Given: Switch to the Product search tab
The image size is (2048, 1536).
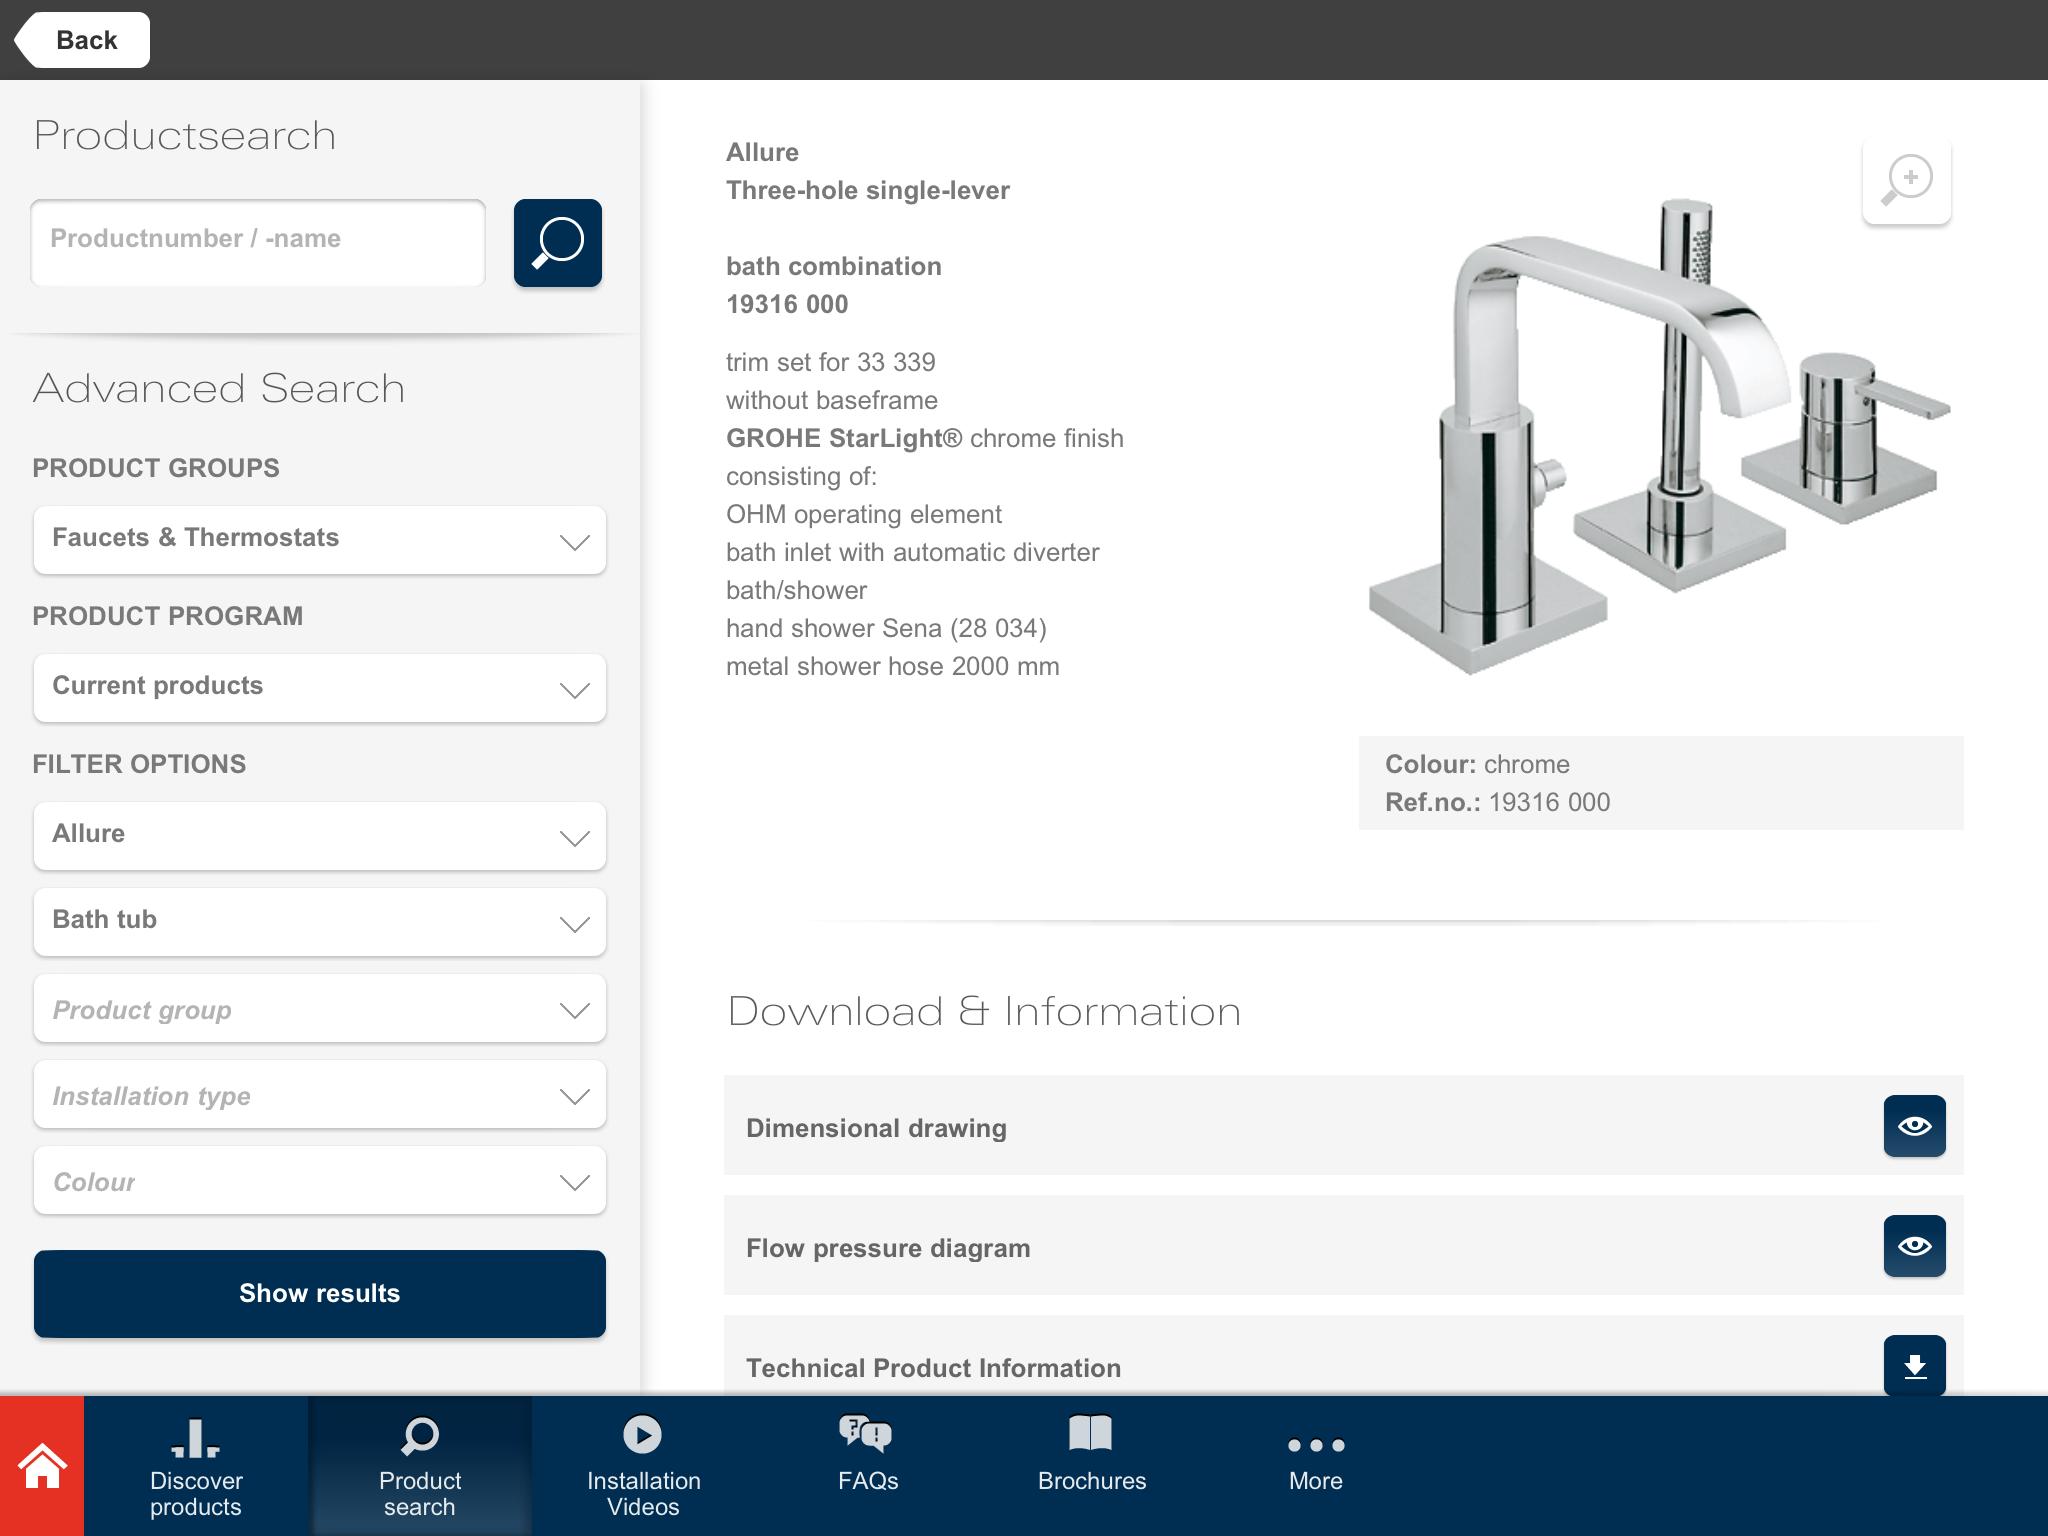Looking at the screenshot, I should pyautogui.click(x=420, y=1464).
